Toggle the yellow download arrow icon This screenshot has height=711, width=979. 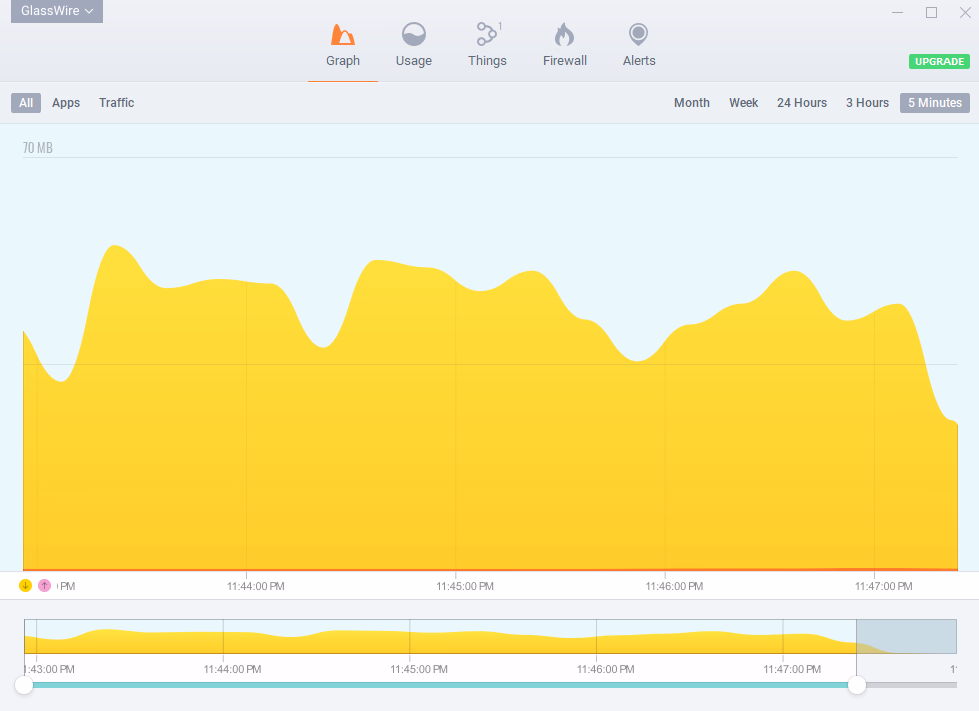click(x=26, y=585)
